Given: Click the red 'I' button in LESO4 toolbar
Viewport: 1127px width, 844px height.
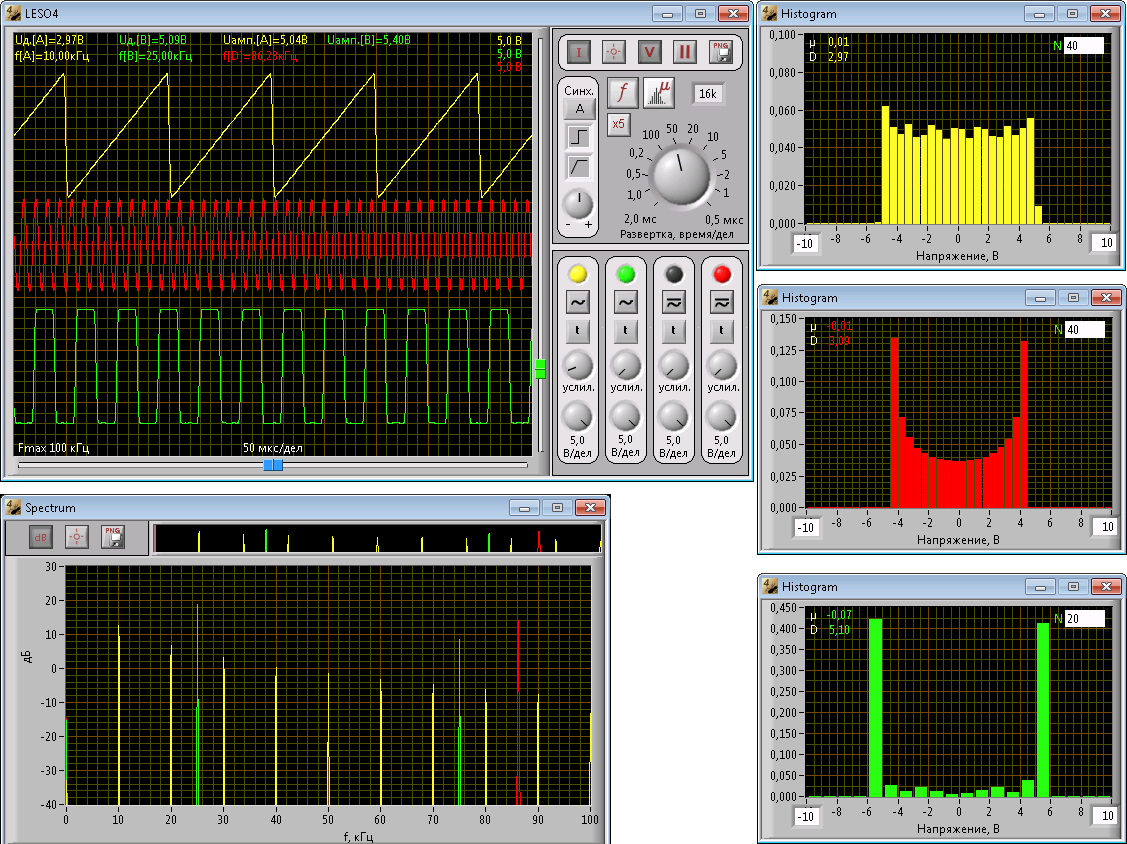Looking at the screenshot, I should (x=578, y=52).
